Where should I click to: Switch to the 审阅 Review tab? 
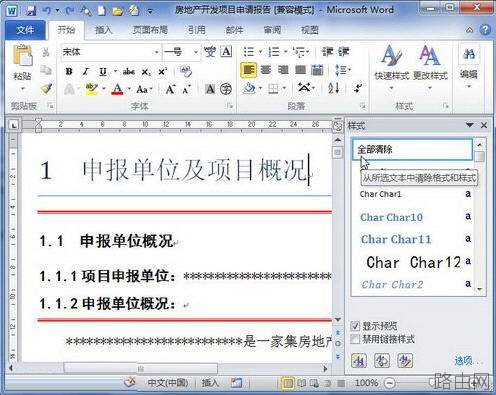tap(272, 30)
